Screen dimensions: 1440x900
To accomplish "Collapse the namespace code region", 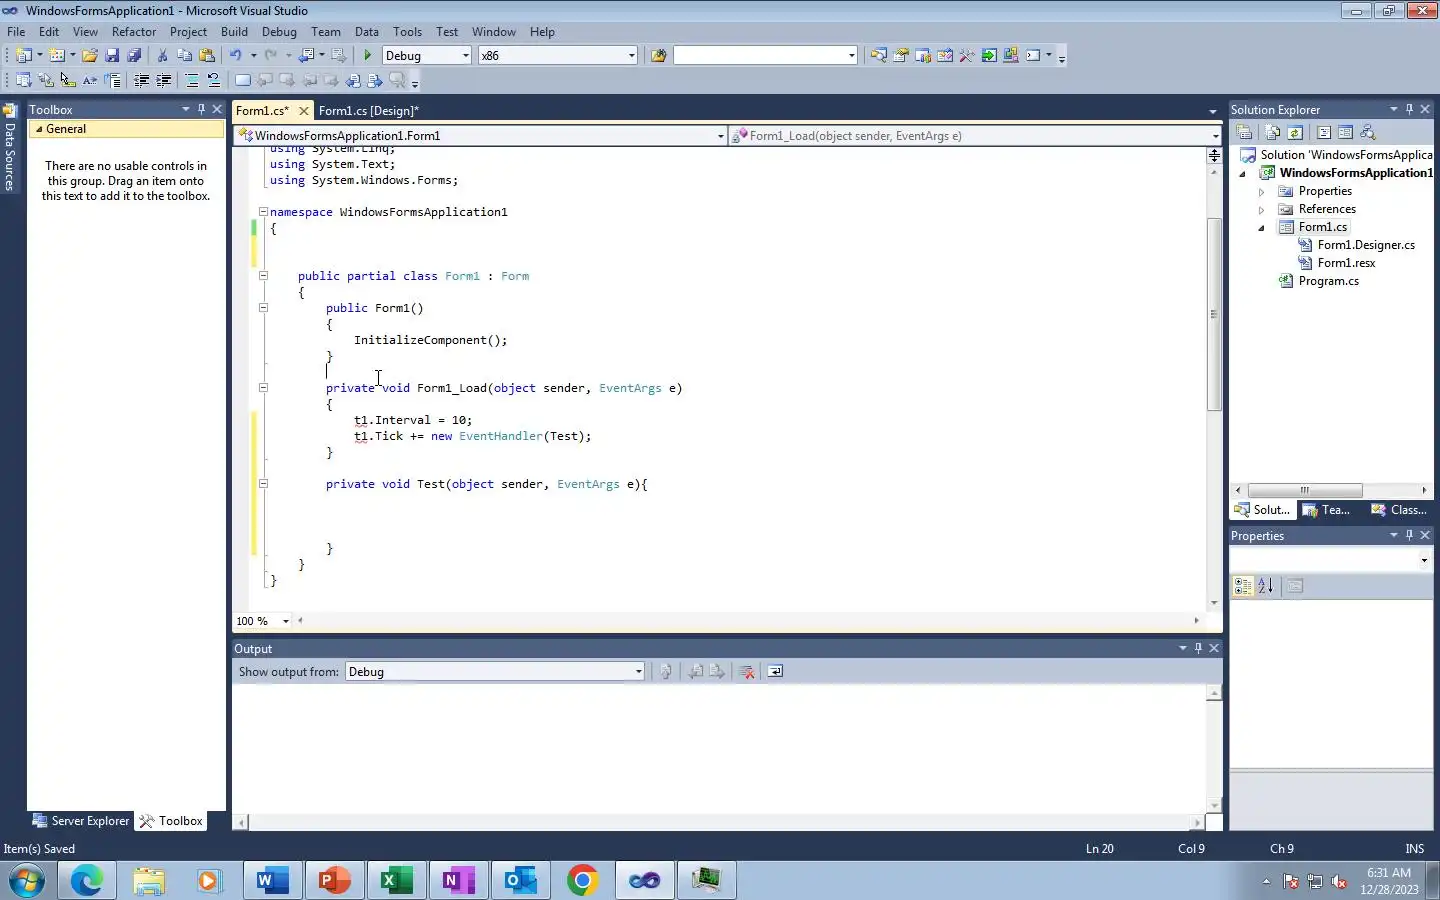I will tap(263, 212).
